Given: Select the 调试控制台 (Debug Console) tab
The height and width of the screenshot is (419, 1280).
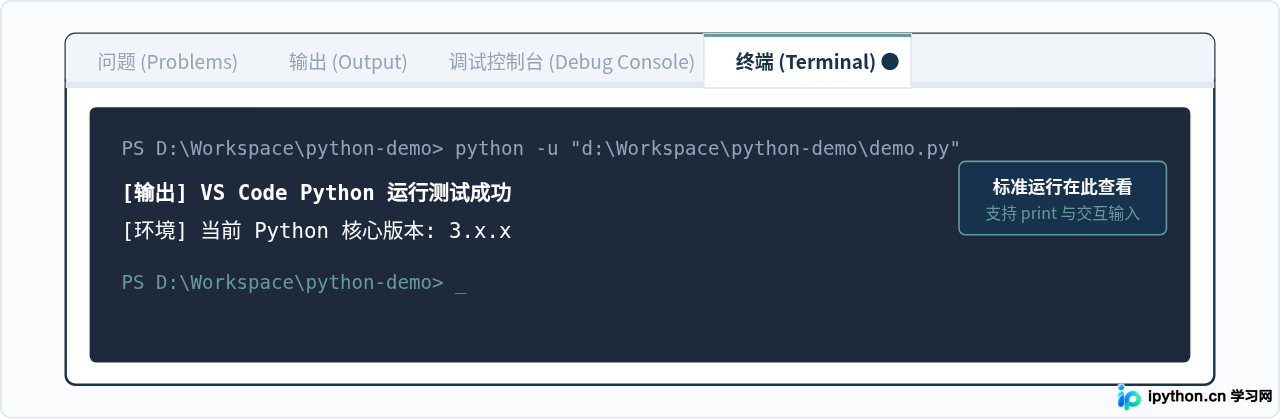Looking at the screenshot, I should [572, 62].
